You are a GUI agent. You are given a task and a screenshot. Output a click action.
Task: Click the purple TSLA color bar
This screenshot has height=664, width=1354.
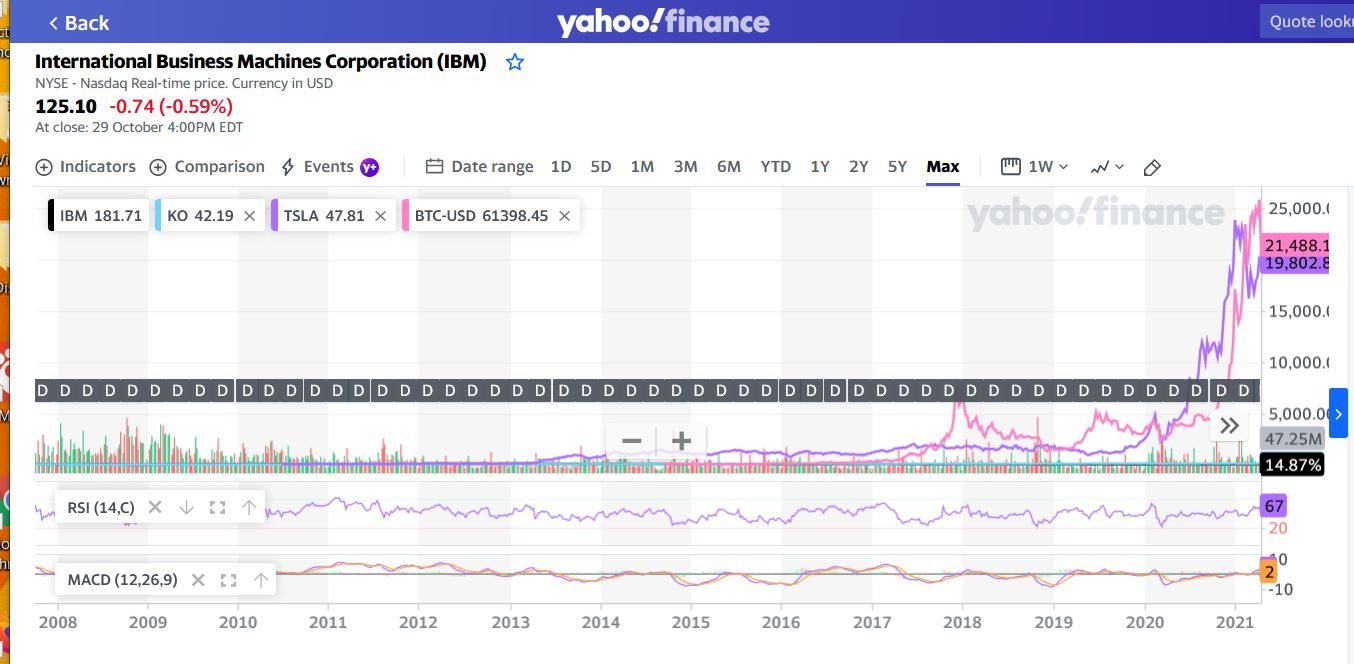click(274, 215)
